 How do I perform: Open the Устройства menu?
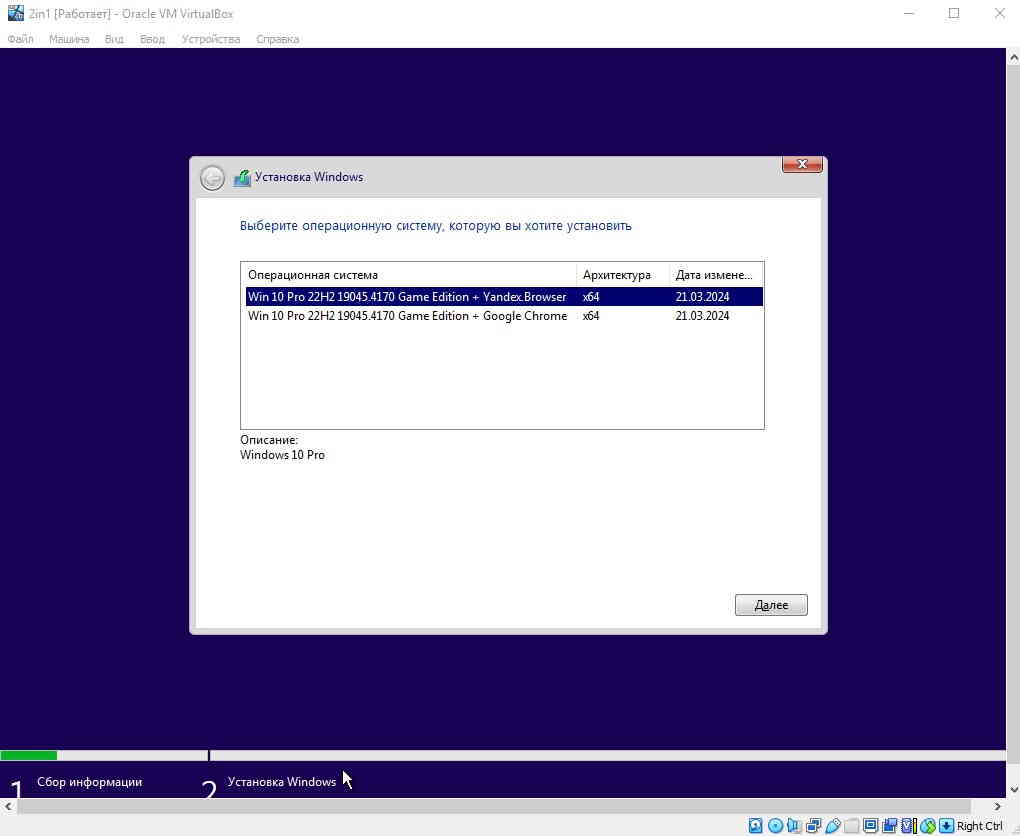pyautogui.click(x=211, y=39)
